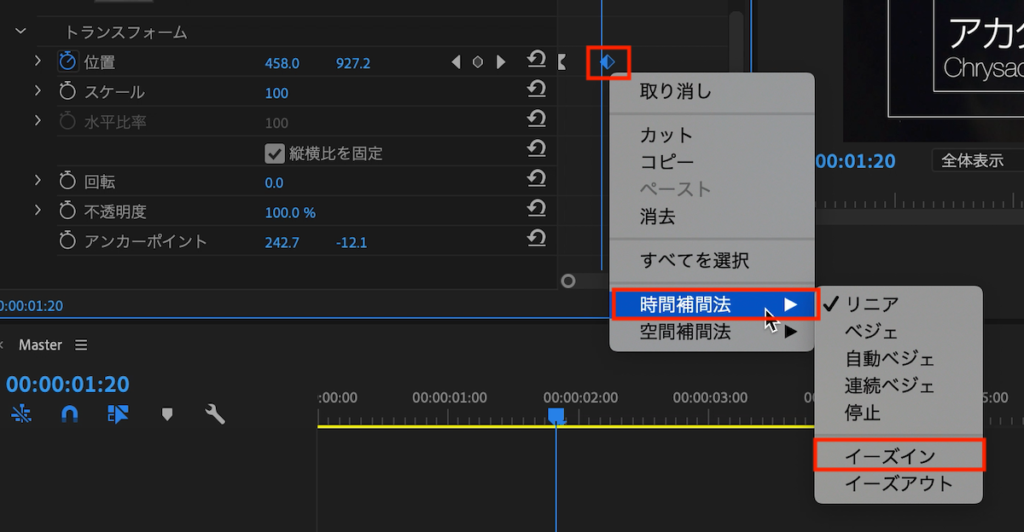Click program monitor timecode 00:01:20

[x=856, y=161]
